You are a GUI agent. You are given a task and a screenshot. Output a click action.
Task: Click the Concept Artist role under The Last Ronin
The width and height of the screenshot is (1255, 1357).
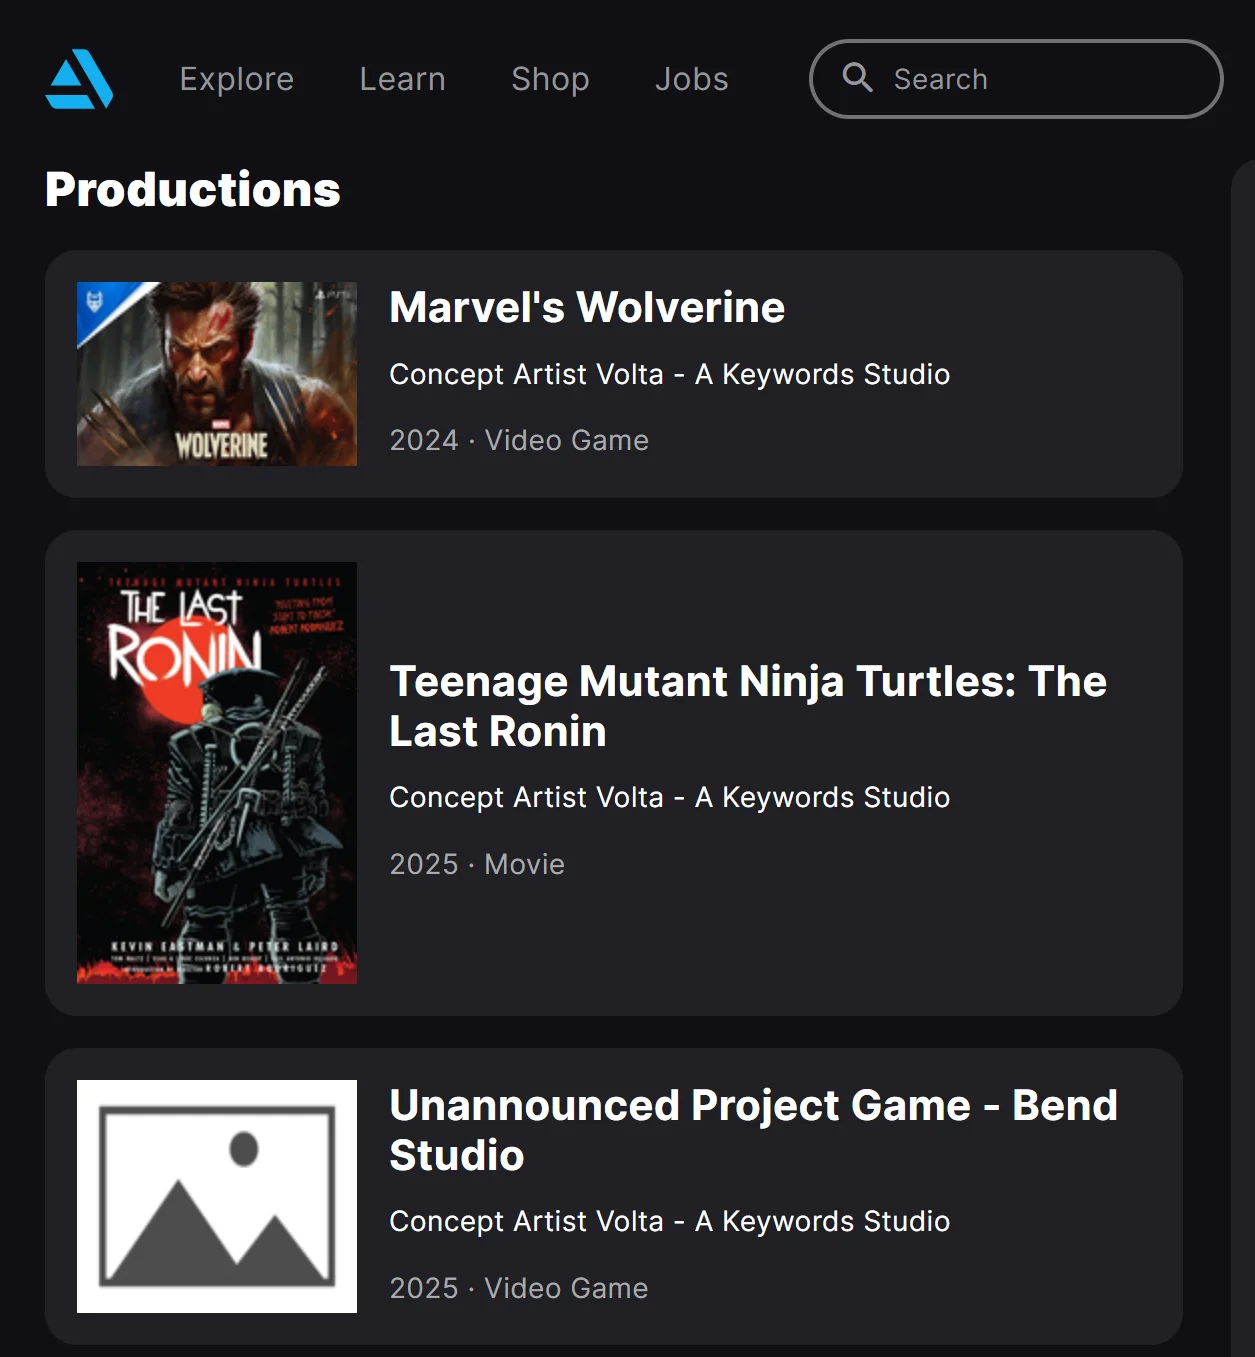coord(669,797)
